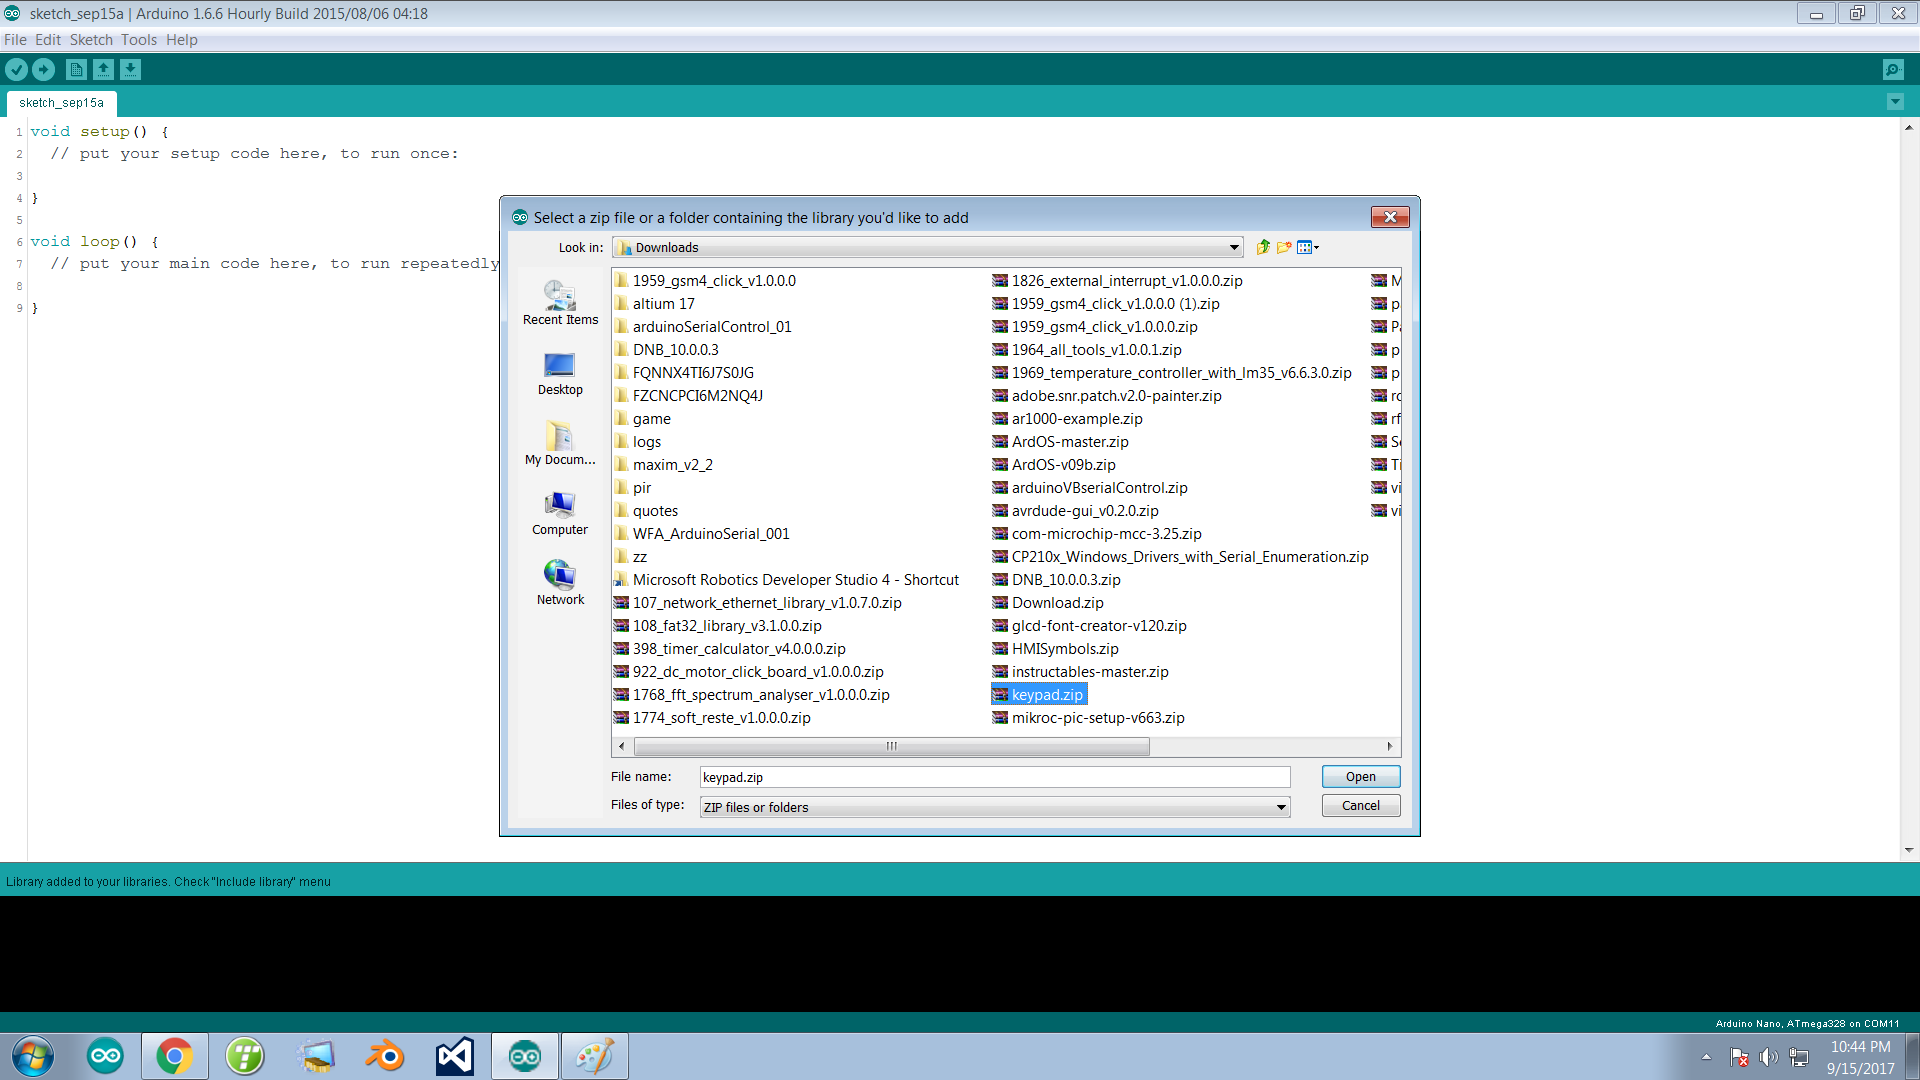The width and height of the screenshot is (1920, 1080).
Task: Click the Up One Level folder icon
Action: point(1263,247)
